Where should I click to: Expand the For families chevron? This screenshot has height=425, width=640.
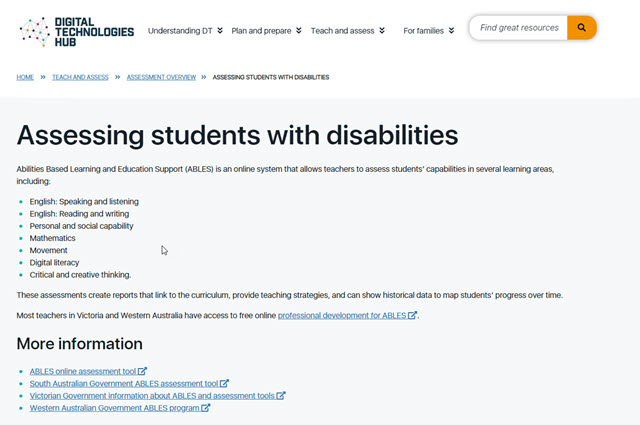451,31
